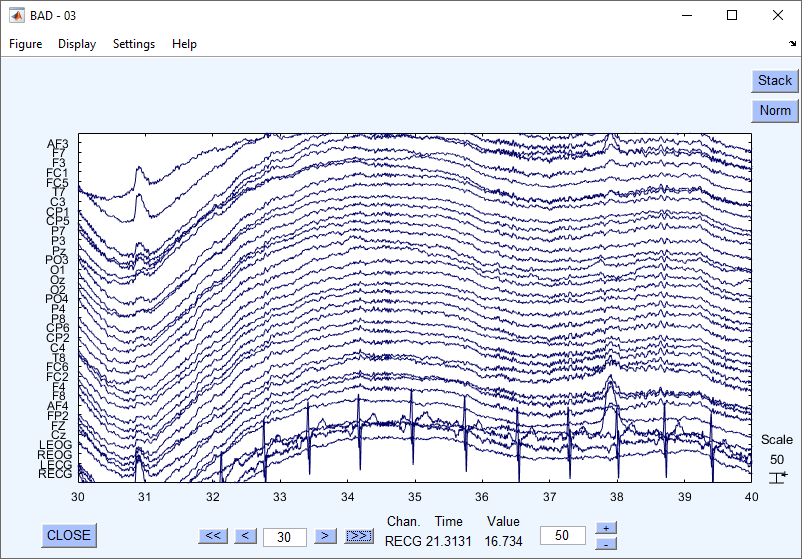Click the RECG channel label

click(x=55, y=474)
